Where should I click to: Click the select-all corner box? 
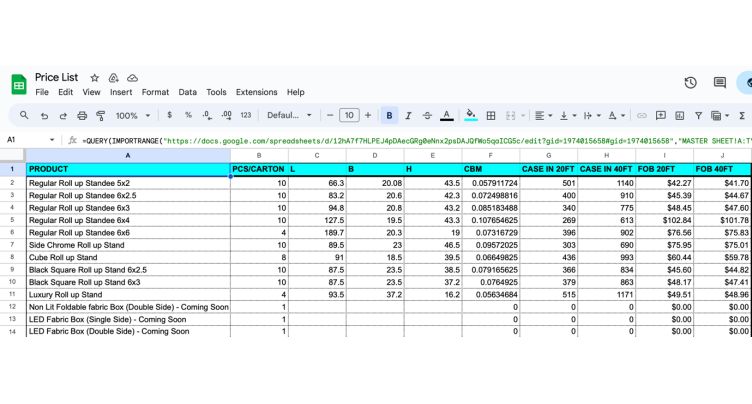[12, 155]
